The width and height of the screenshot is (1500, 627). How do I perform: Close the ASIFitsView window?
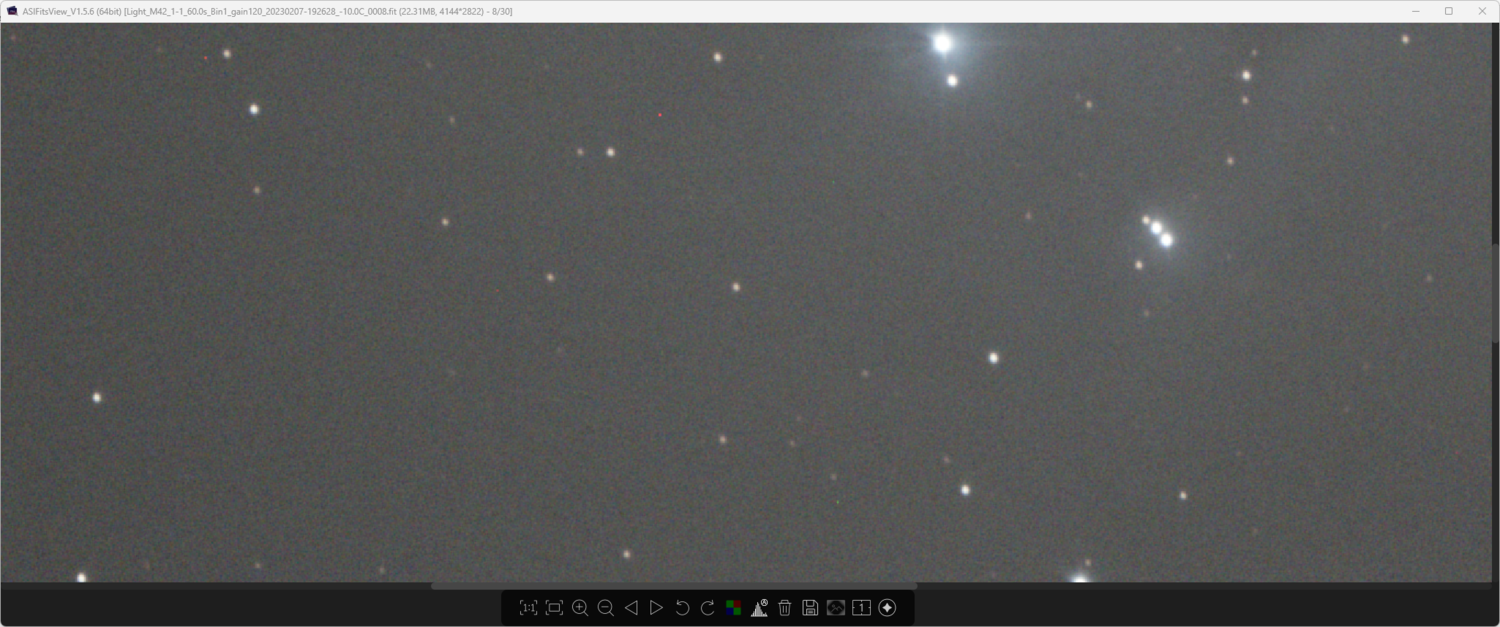(1482, 11)
